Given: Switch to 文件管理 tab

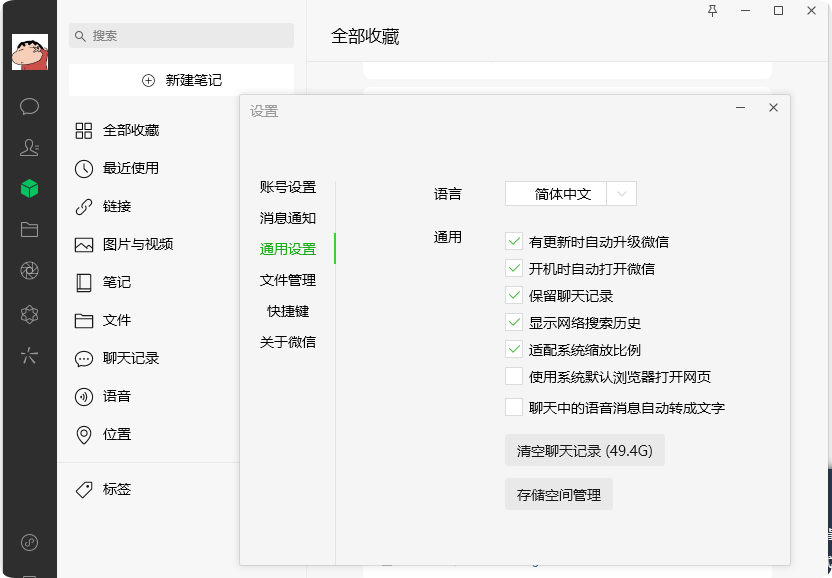Looking at the screenshot, I should pyautogui.click(x=288, y=280).
